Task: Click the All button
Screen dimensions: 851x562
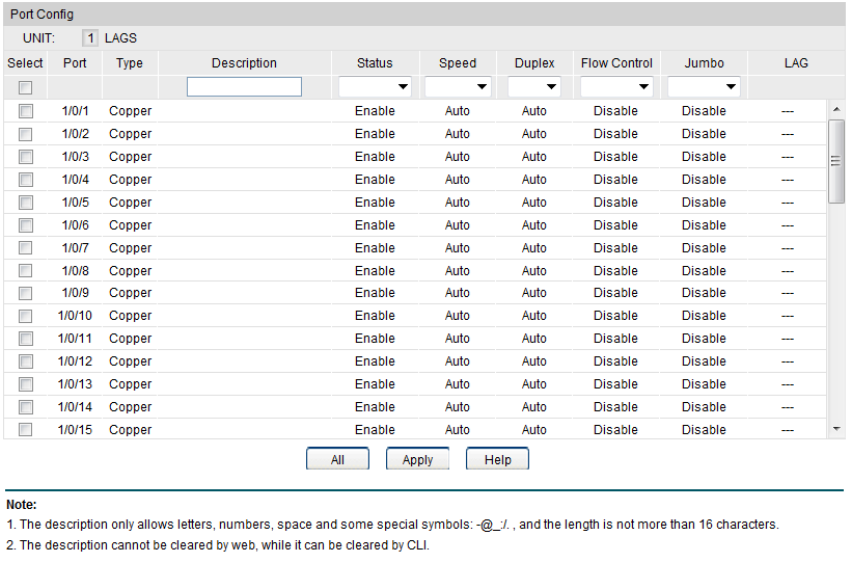Action: click(337, 460)
